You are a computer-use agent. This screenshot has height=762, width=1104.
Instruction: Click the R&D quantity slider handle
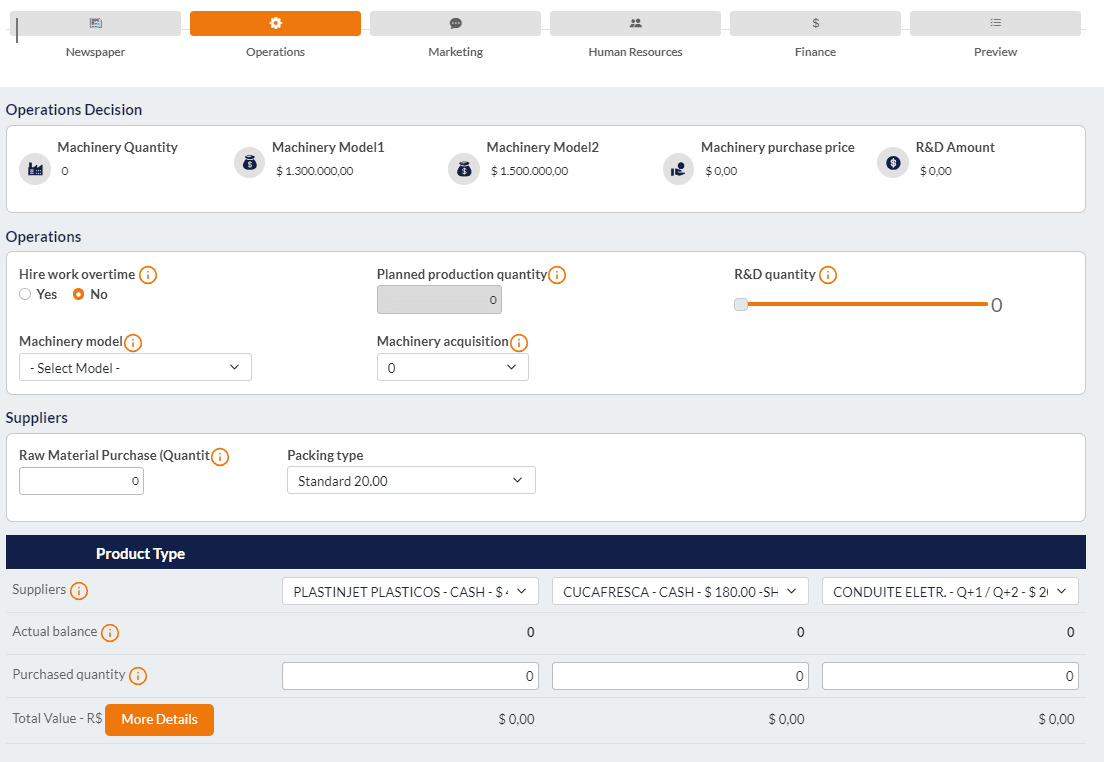point(741,305)
